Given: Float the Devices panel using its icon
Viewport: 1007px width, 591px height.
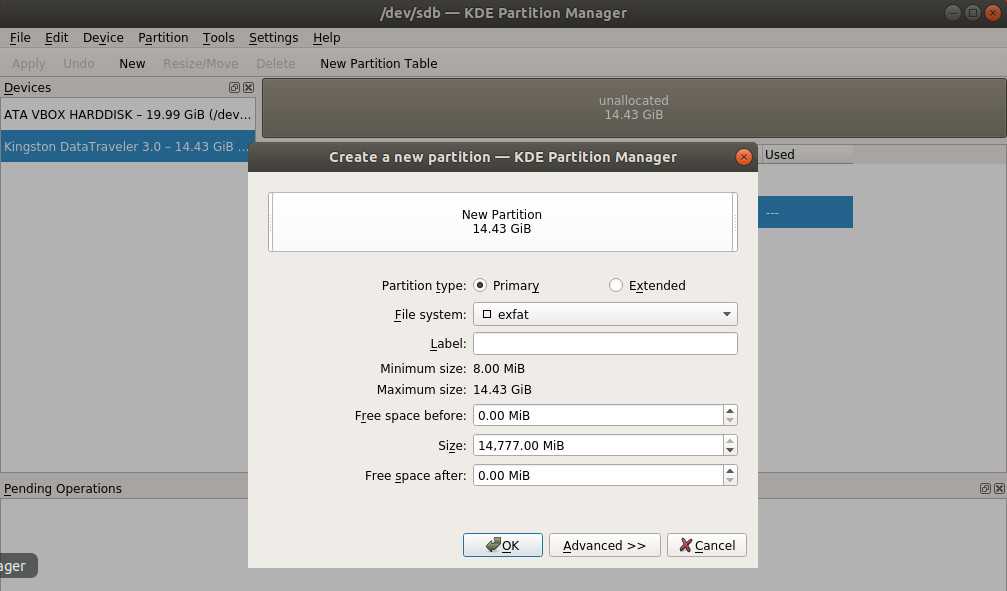Looking at the screenshot, I should click(235, 88).
